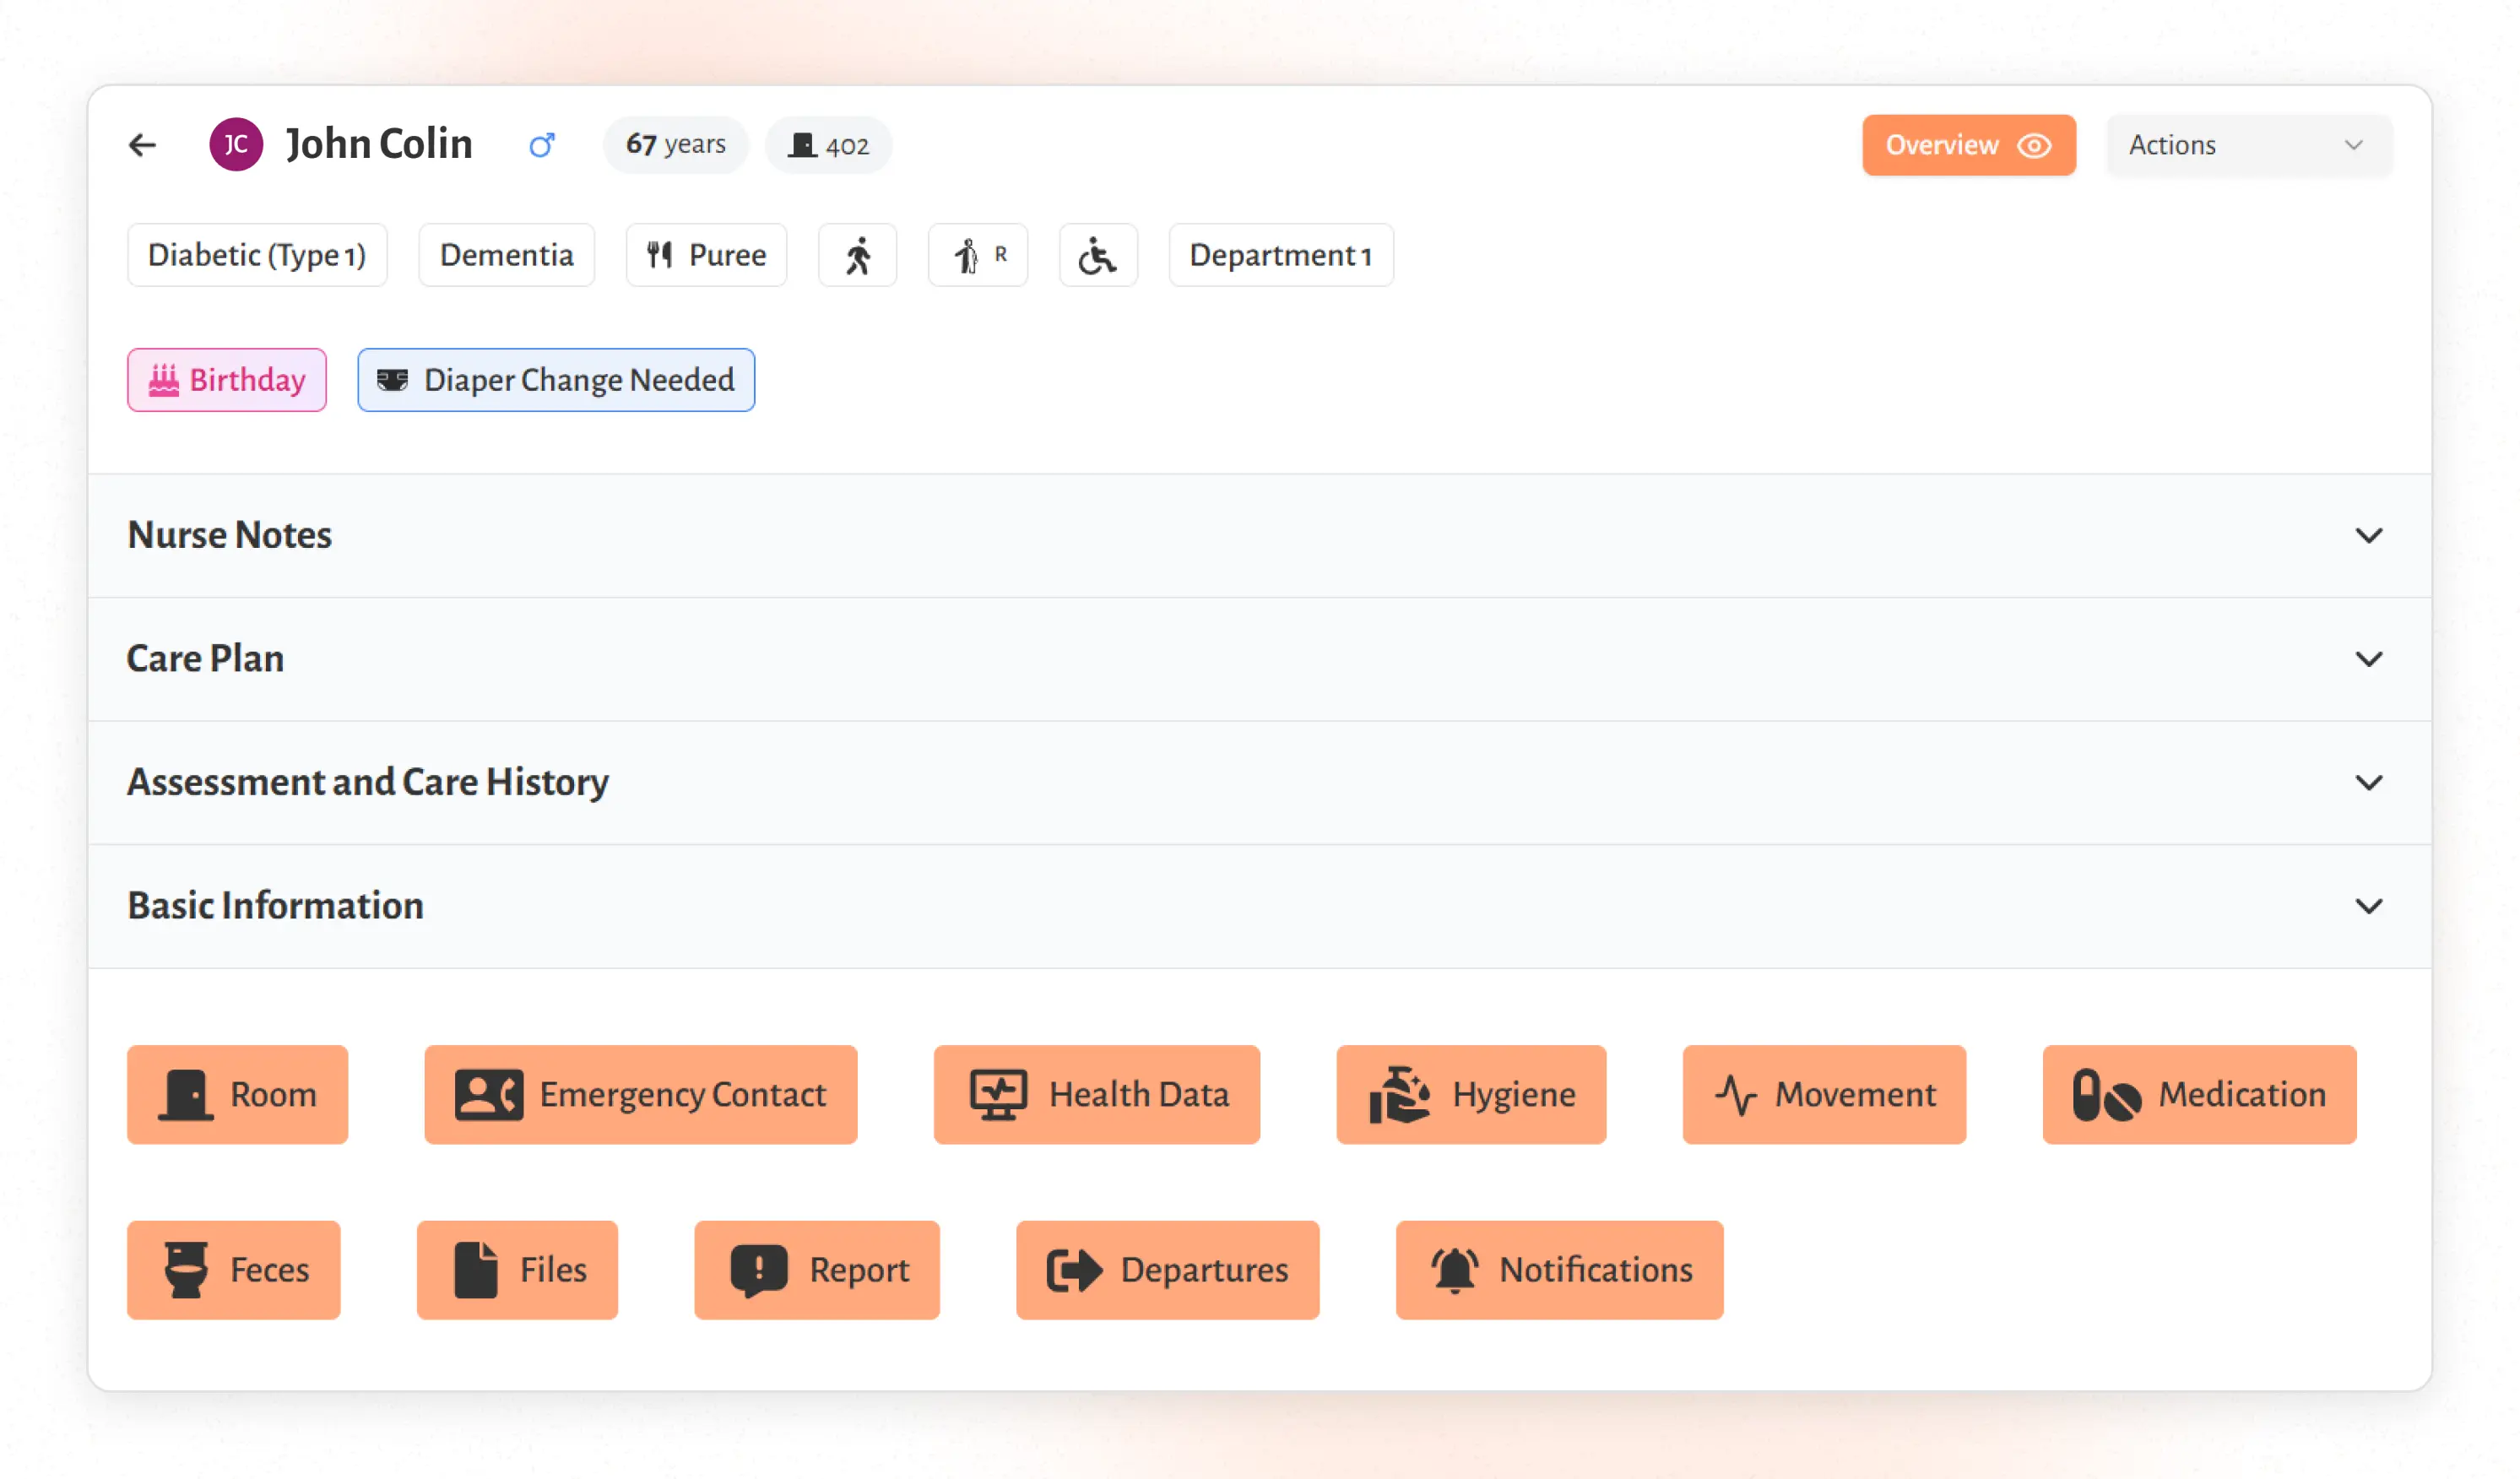Open the Hygiene section
Viewport: 2520px width, 1479px height.
point(1471,1095)
